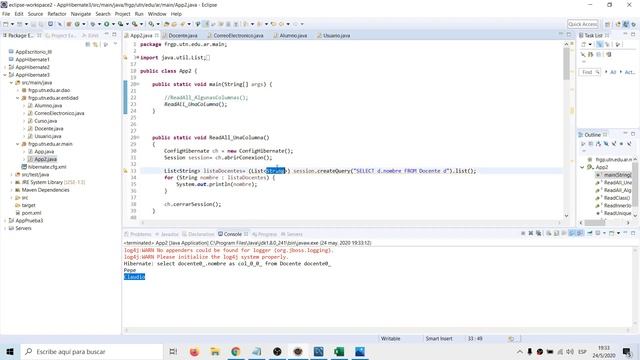
Task: Click the Outline horizontal scrollbar thumb
Action: [595, 223]
